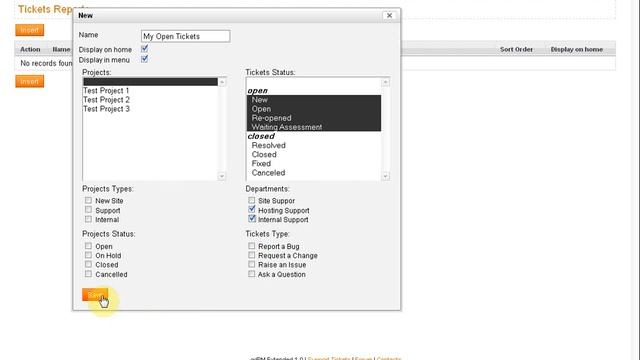This screenshot has width=640, height=360.
Task: Select the Open ticket status in list
Action: click(313, 109)
